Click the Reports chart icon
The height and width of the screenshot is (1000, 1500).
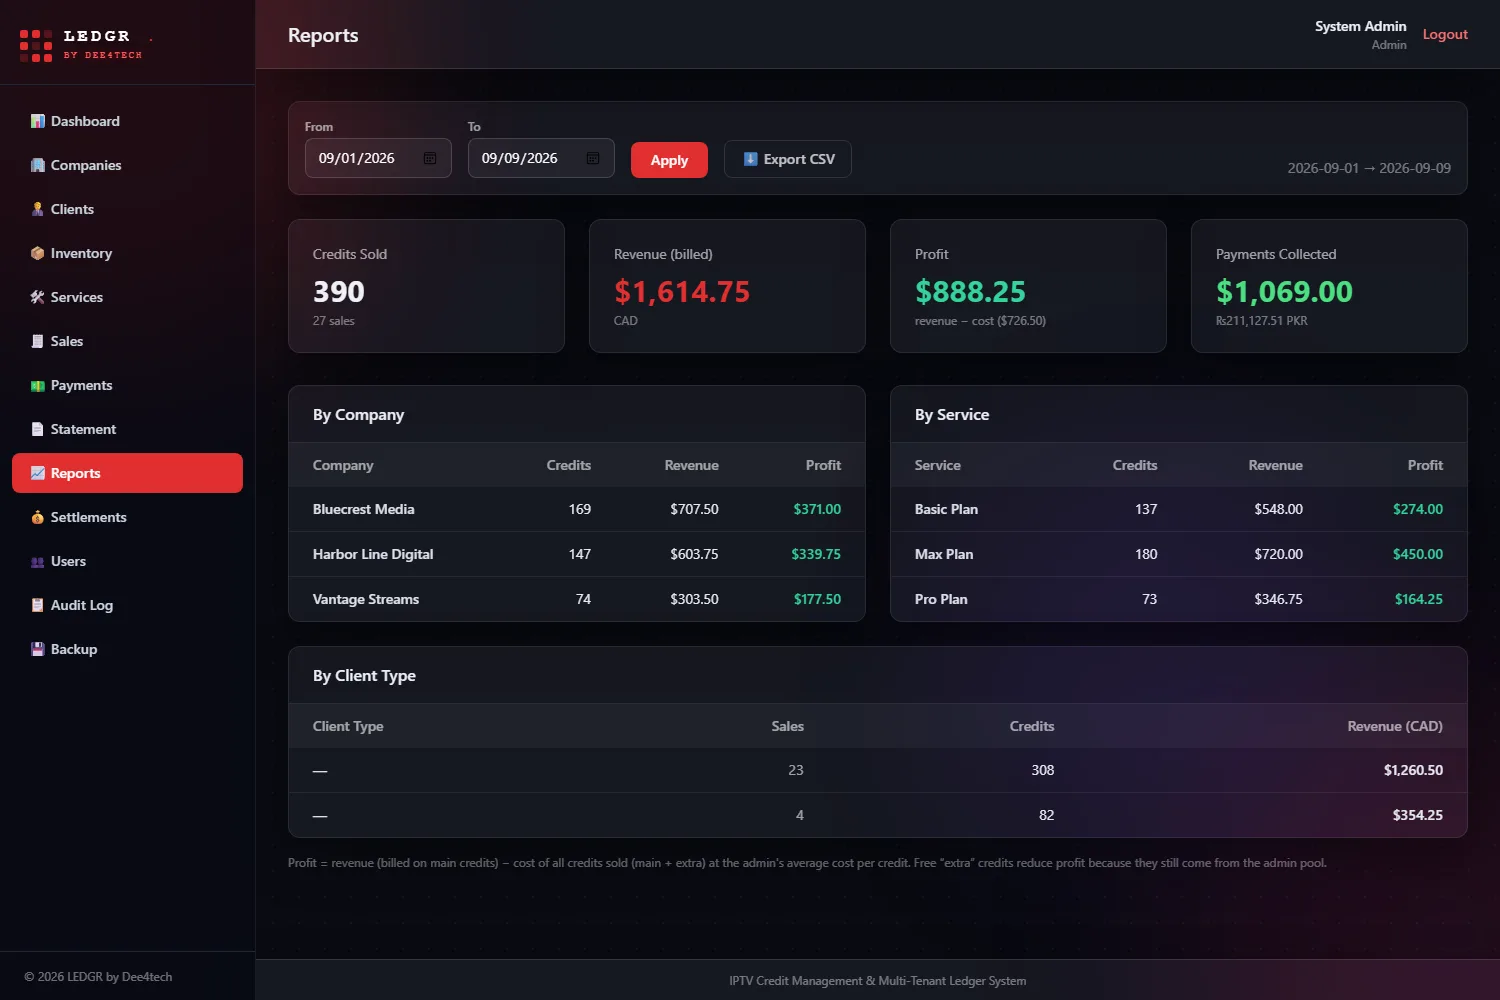[38, 473]
